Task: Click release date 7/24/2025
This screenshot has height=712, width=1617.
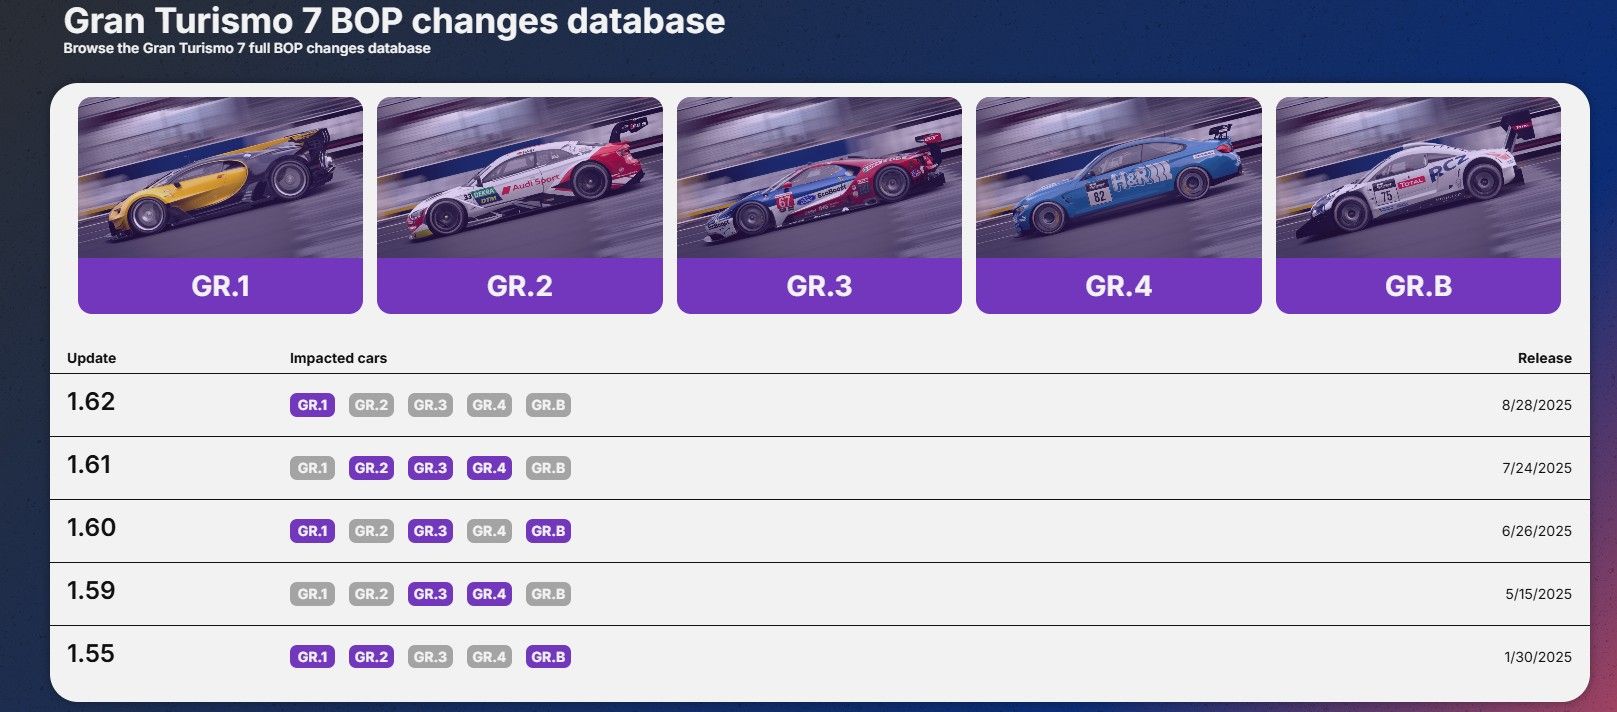Action: [1536, 468]
